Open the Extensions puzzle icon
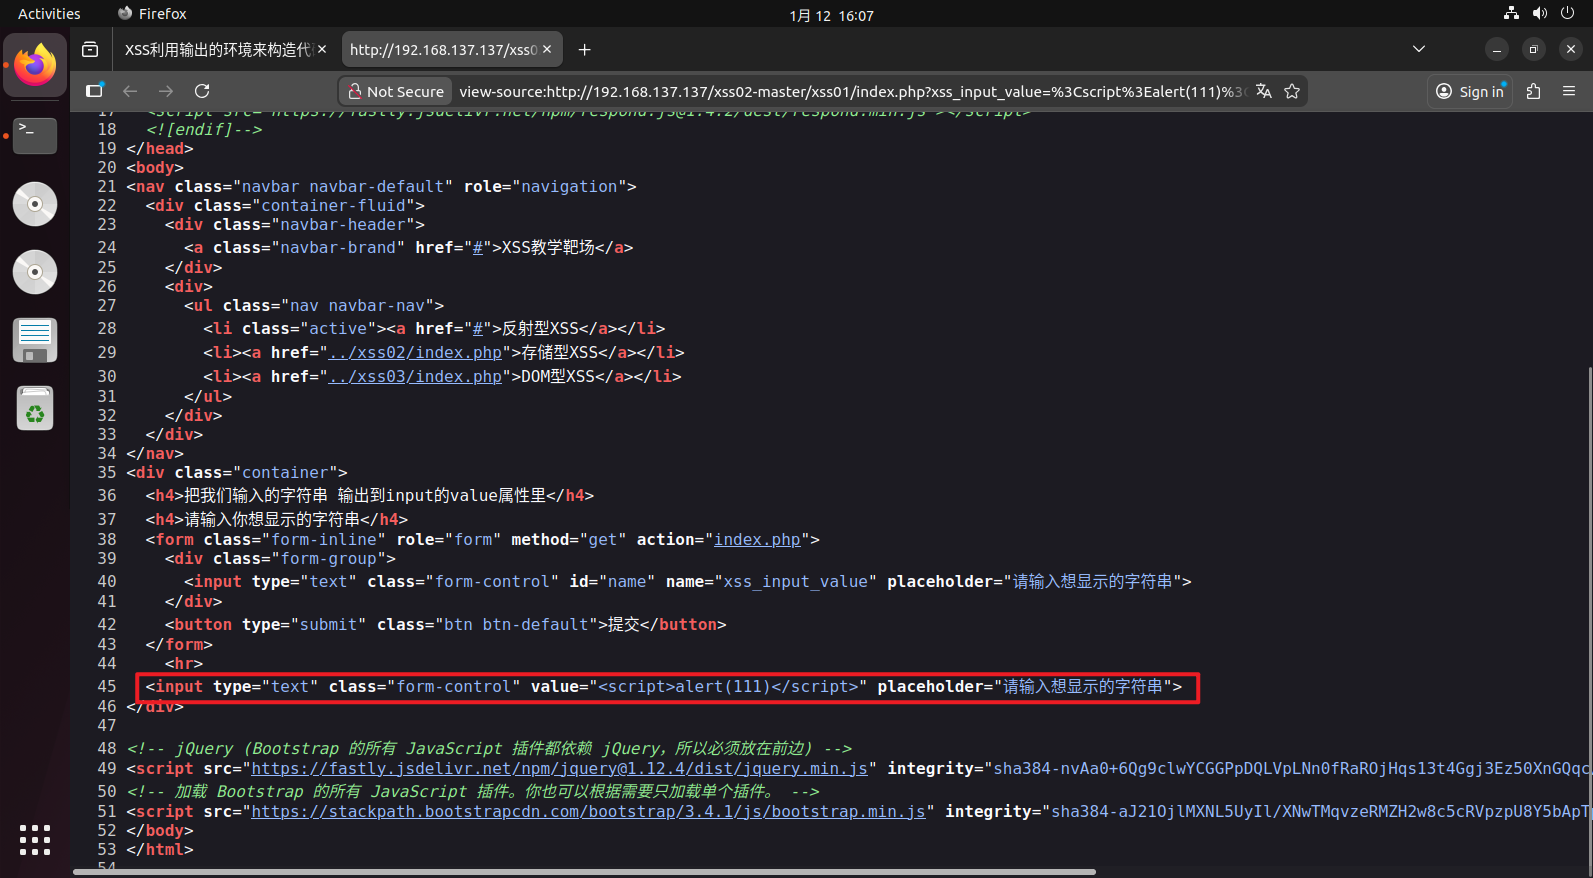The width and height of the screenshot is (1593, 878). pos(1533,91)
